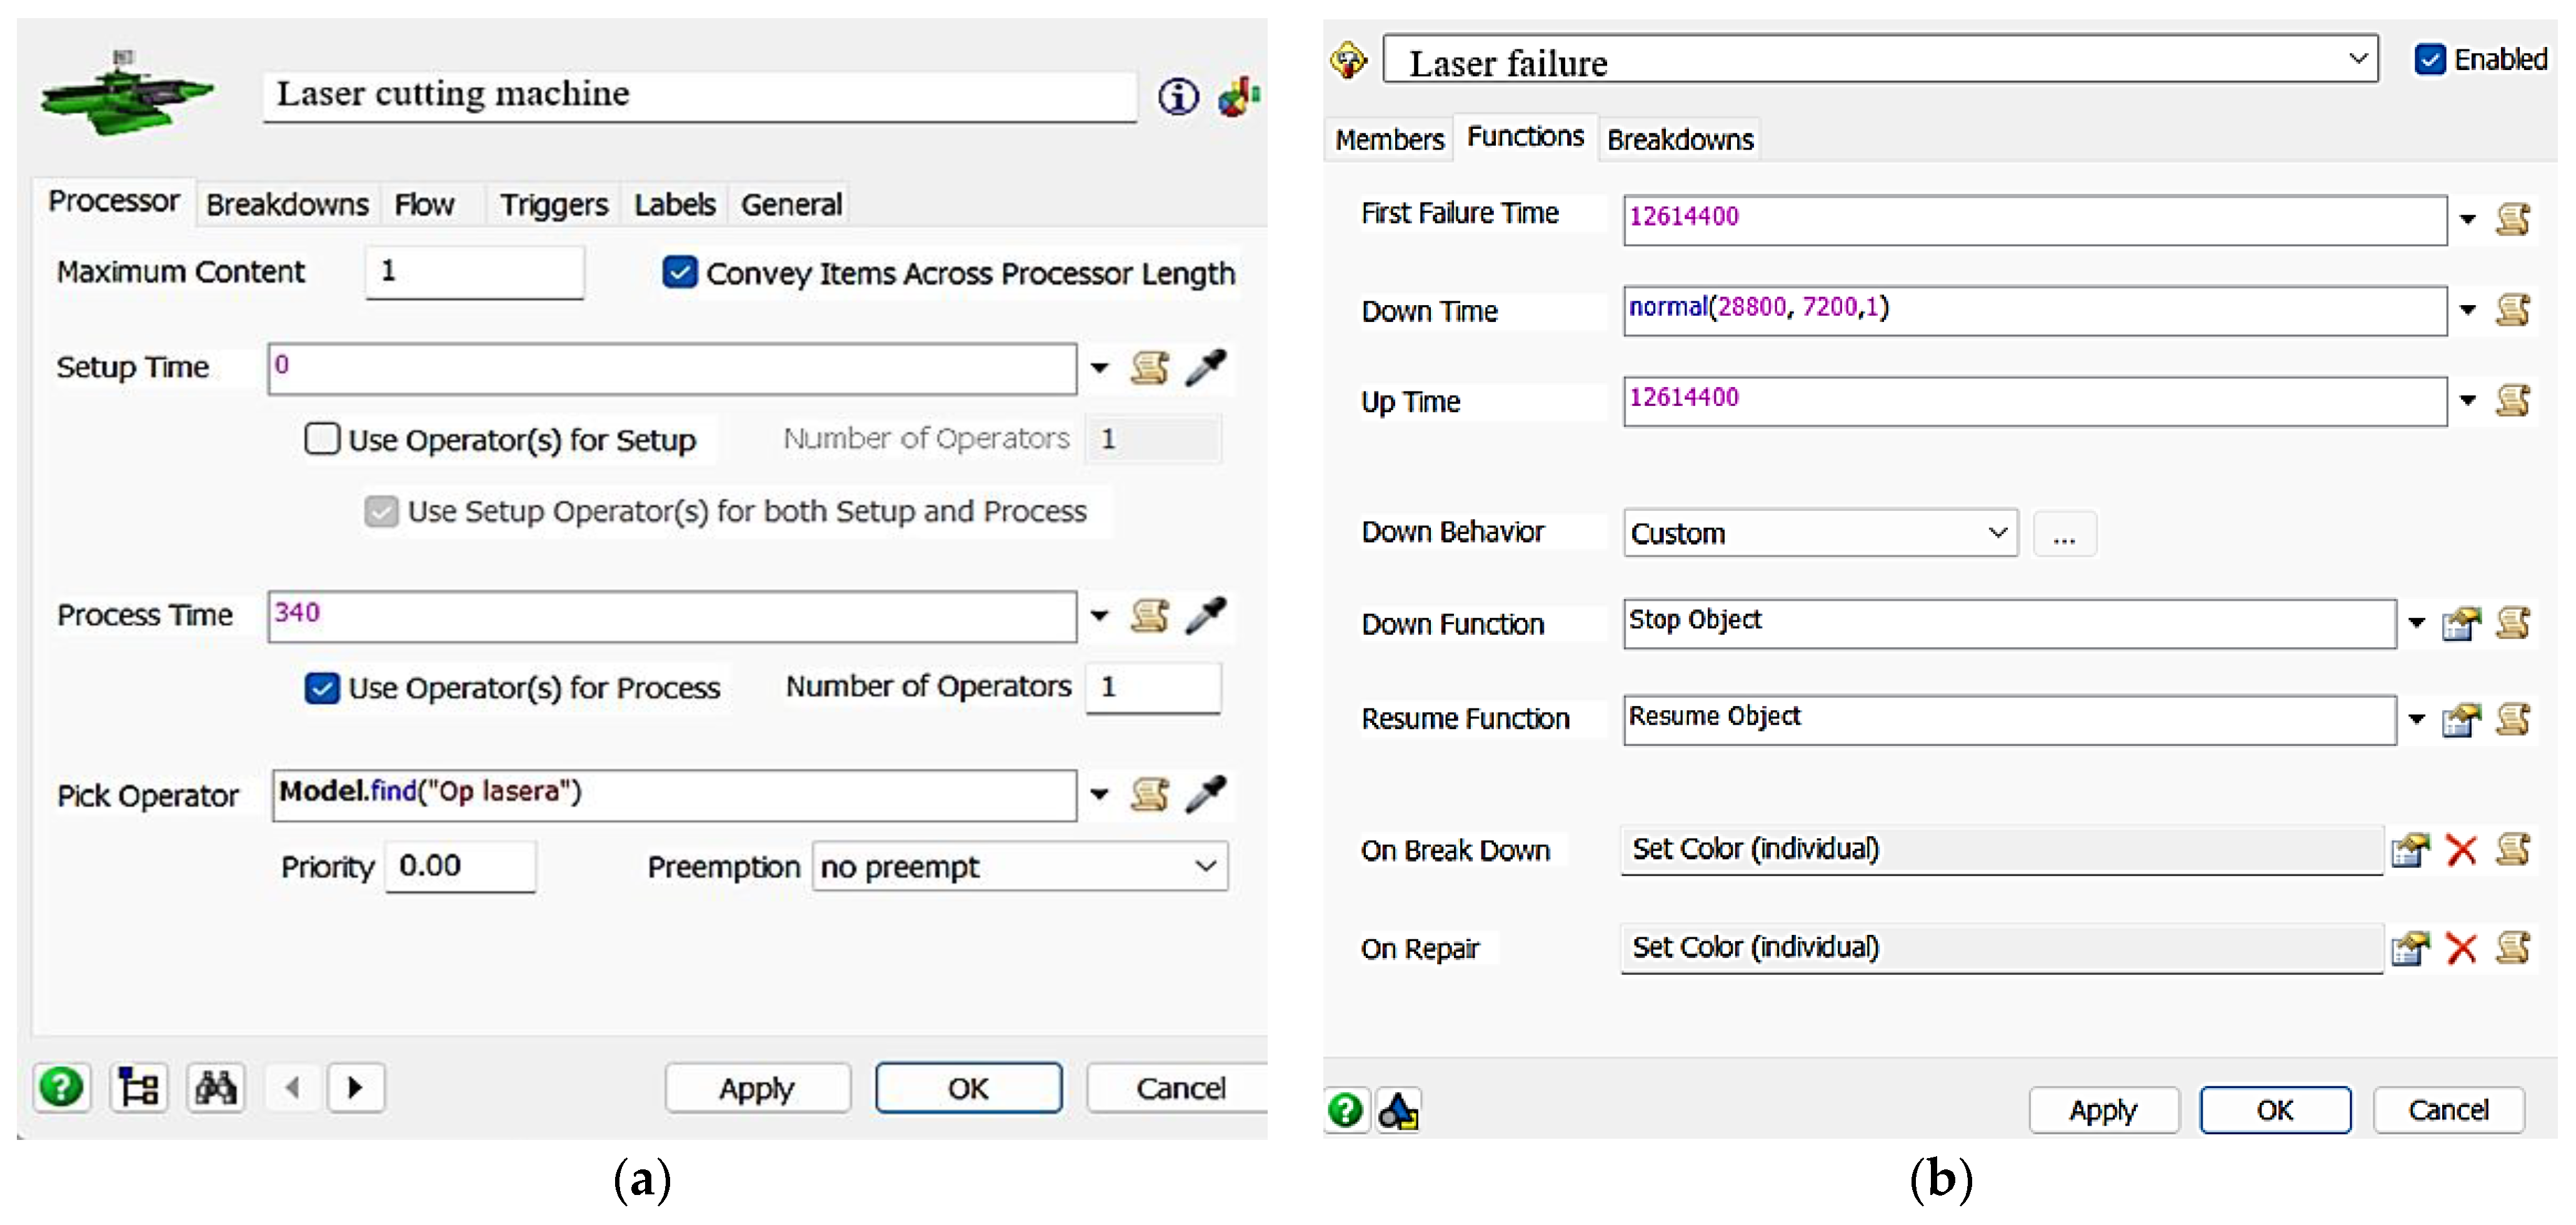2576x1225 pixels.
Task: Remove On Break Down trigger with red X
Action: [x=2460, y=850]
